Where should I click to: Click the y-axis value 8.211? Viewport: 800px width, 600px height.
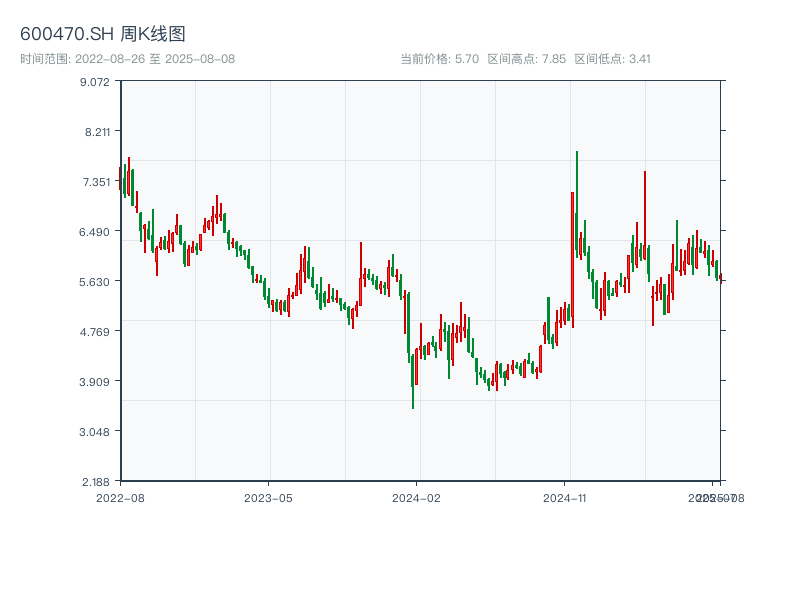[97, 132]
